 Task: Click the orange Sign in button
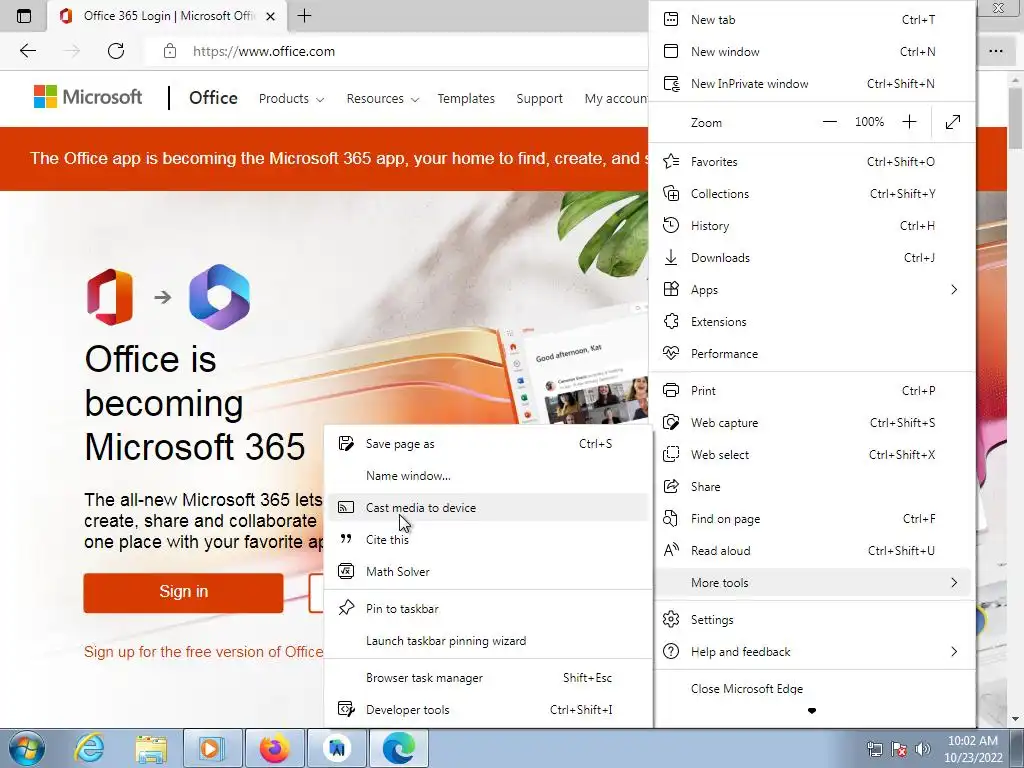point(184,592)
